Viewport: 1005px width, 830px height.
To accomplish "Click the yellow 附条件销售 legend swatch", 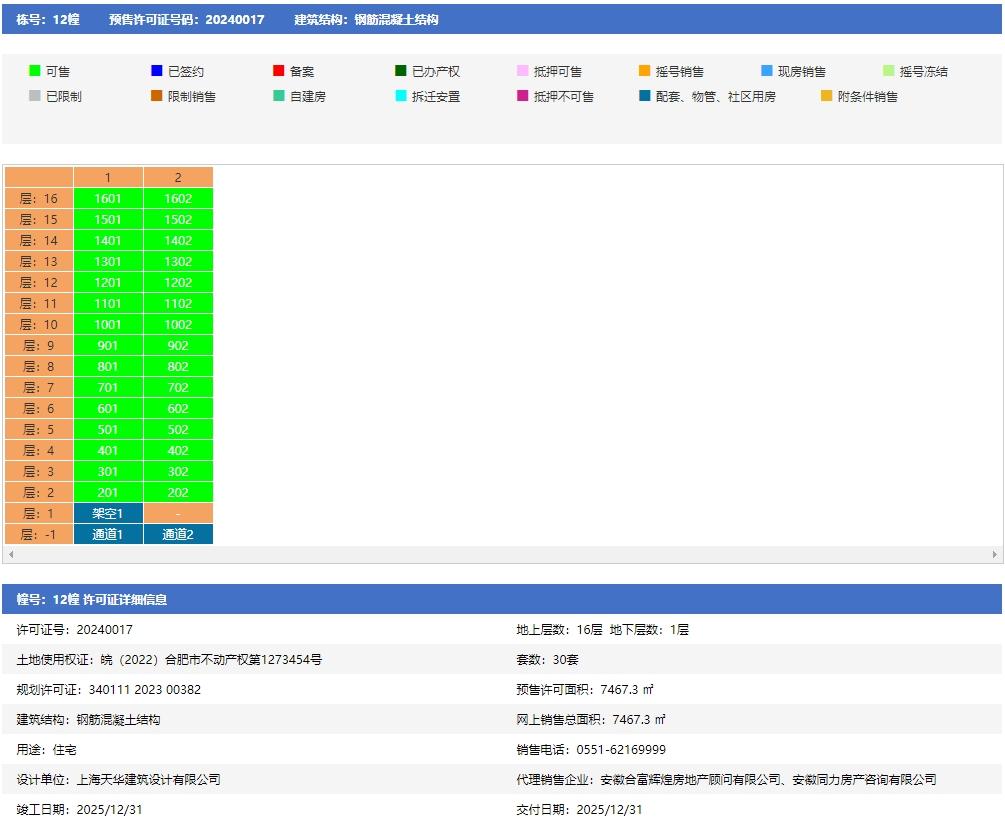I will (826, 95).
